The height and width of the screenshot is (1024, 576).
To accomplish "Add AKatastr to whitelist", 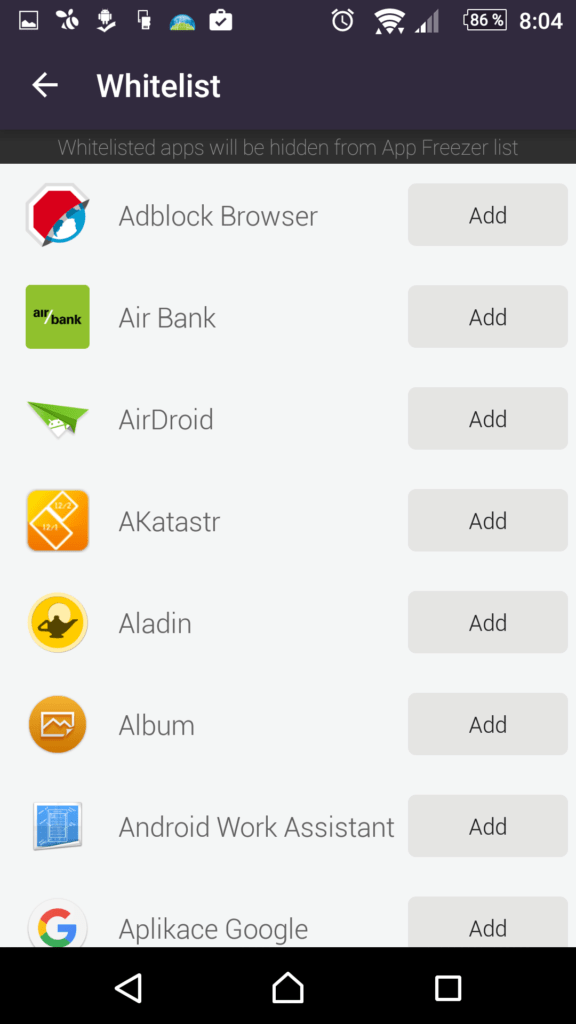I will [x=488, y=520].
